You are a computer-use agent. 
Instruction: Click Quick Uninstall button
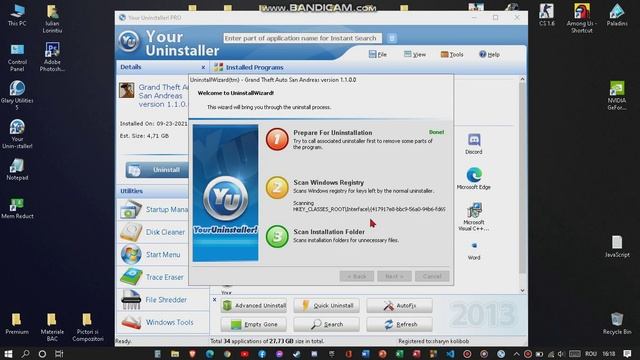326,305
